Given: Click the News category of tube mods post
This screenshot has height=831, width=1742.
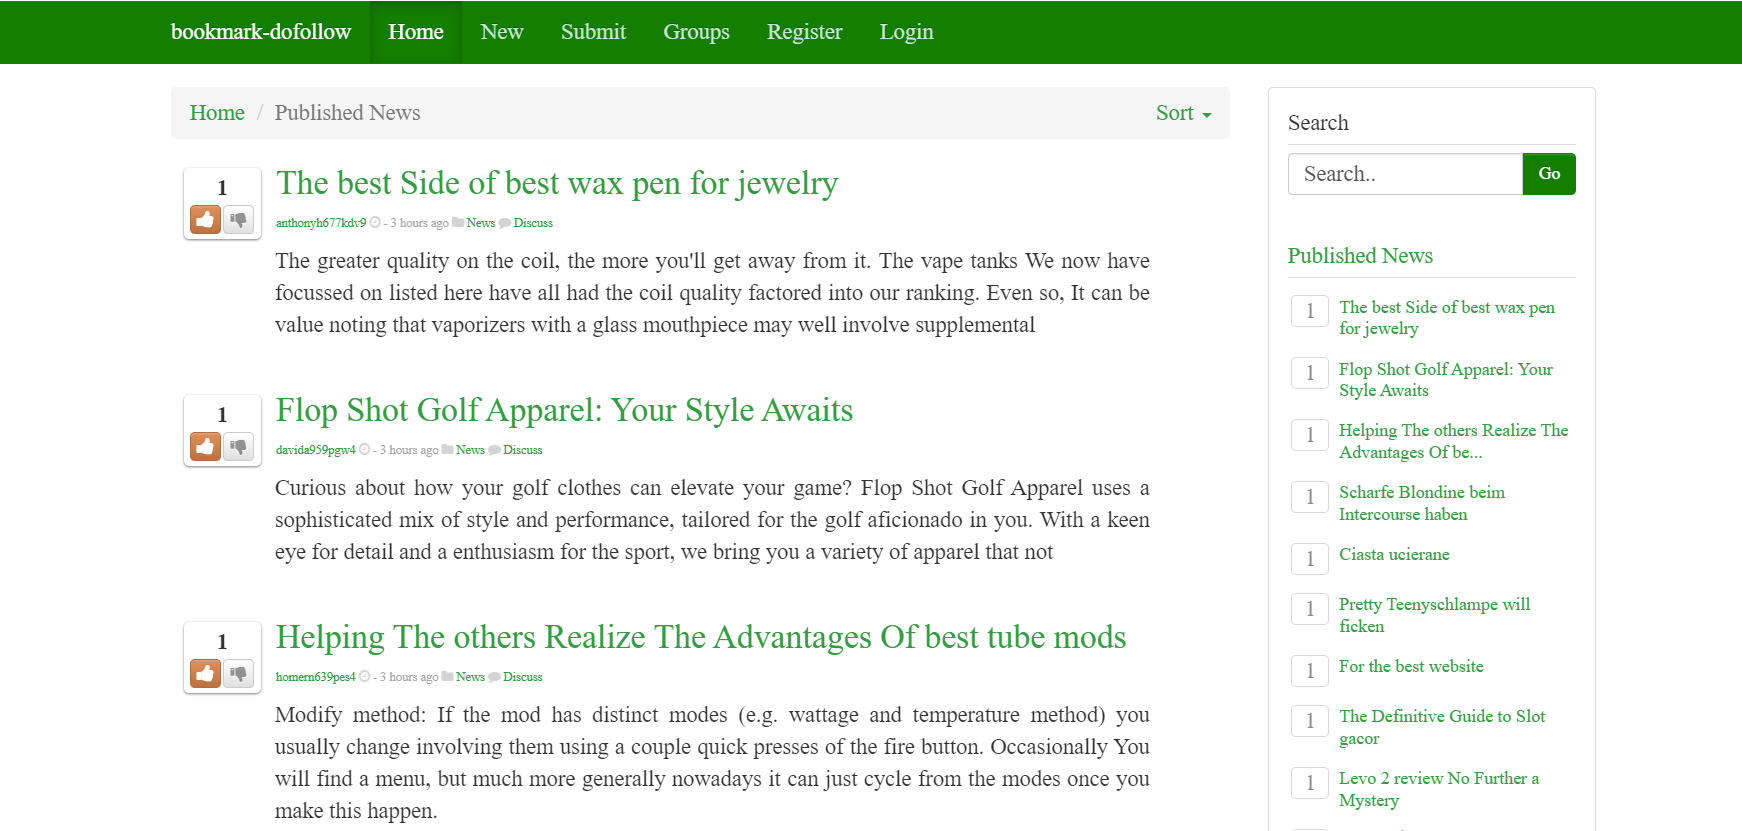Looking at the screenshot, I should point(470,677).
